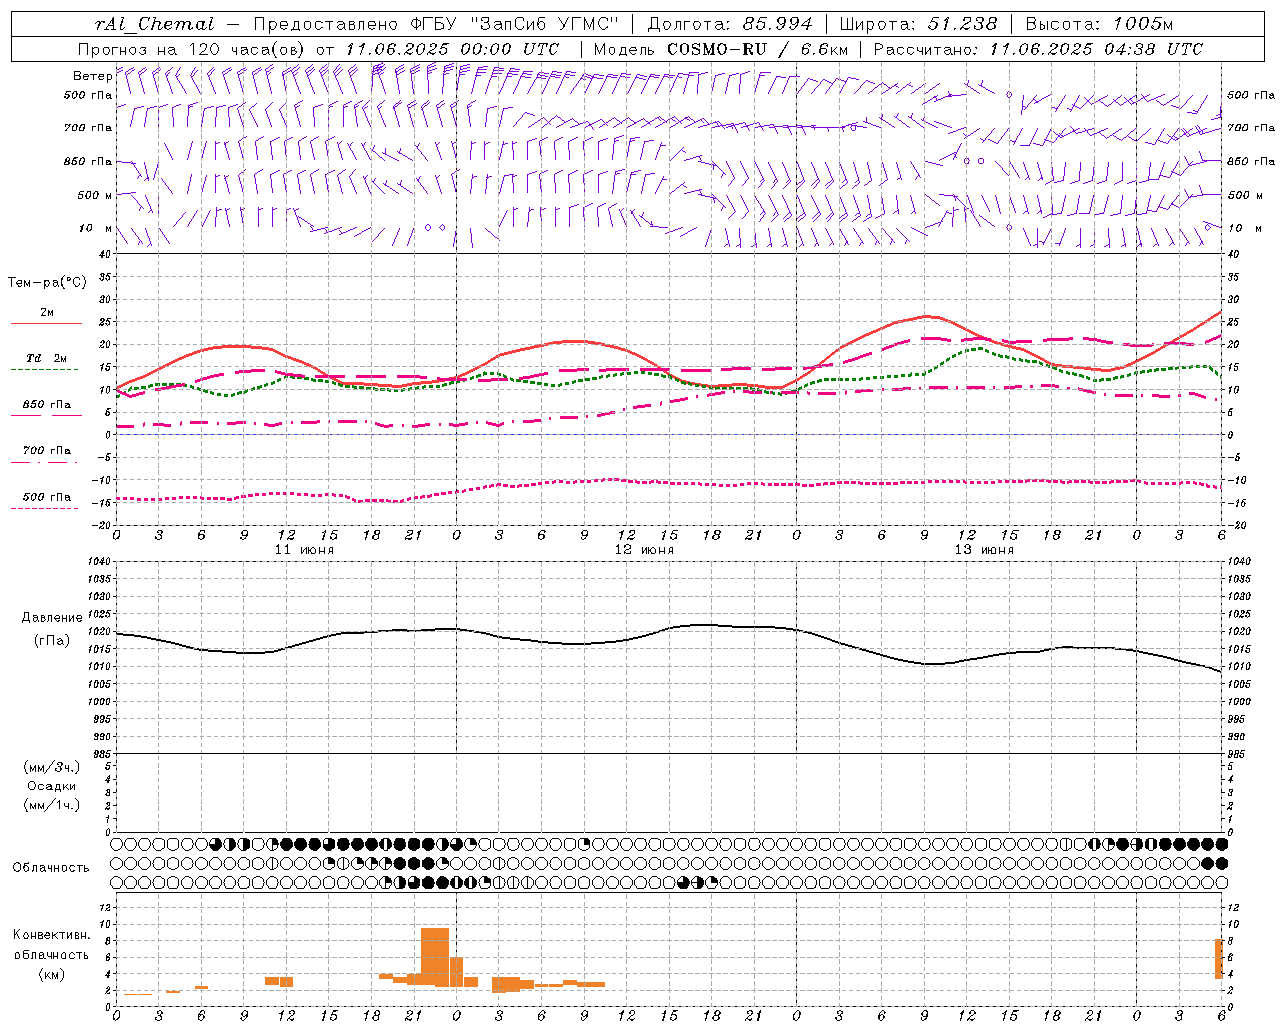The height and width of the screenshot is (1024, 1280).
Task: Click the 12 июня date label
Action: coord(644,550)
